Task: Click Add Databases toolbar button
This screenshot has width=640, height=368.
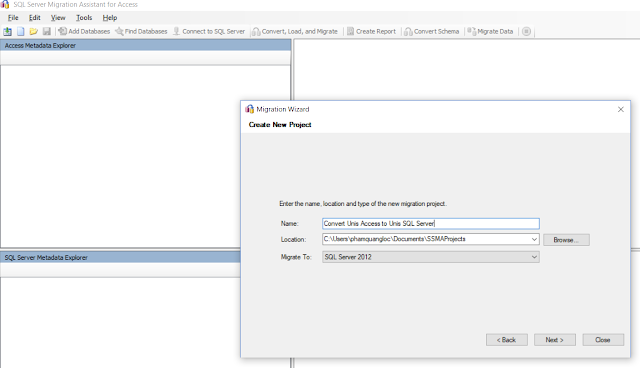Action: [84, 31]
